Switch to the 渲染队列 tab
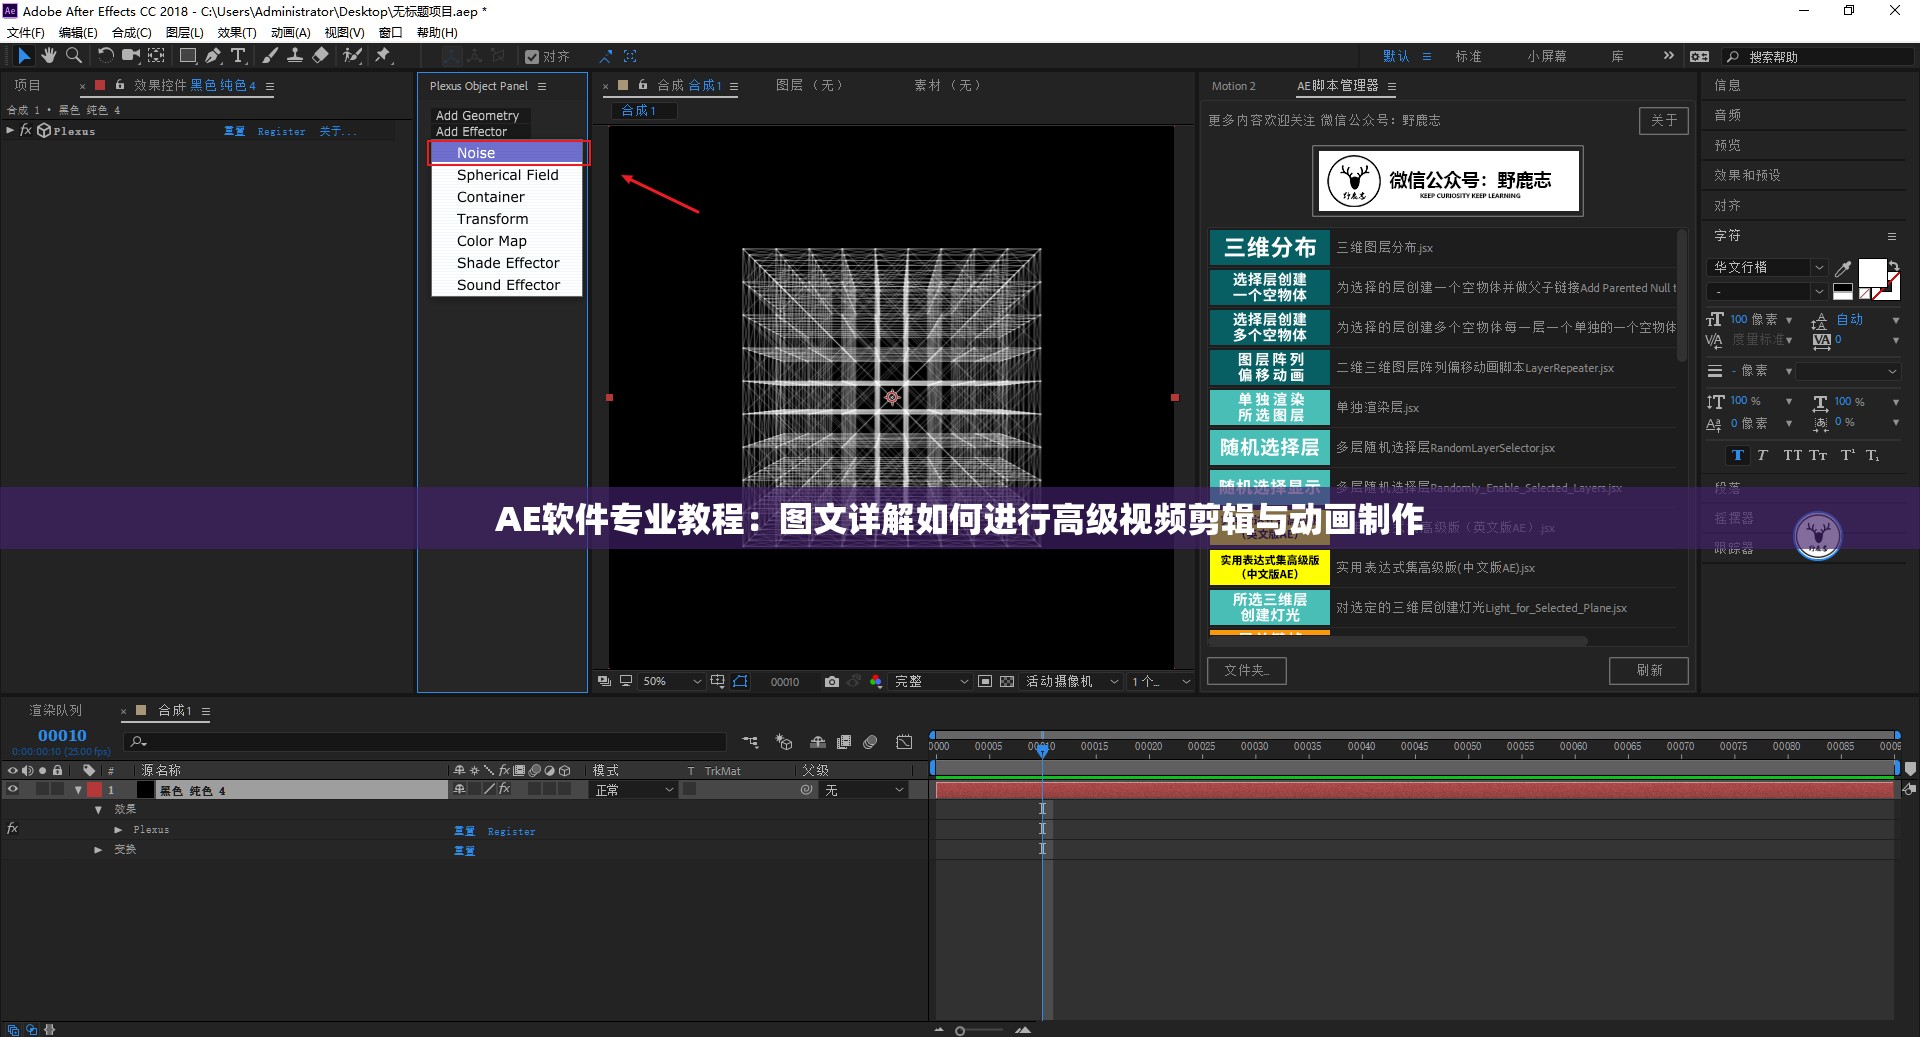 click(x=55, y=710)
